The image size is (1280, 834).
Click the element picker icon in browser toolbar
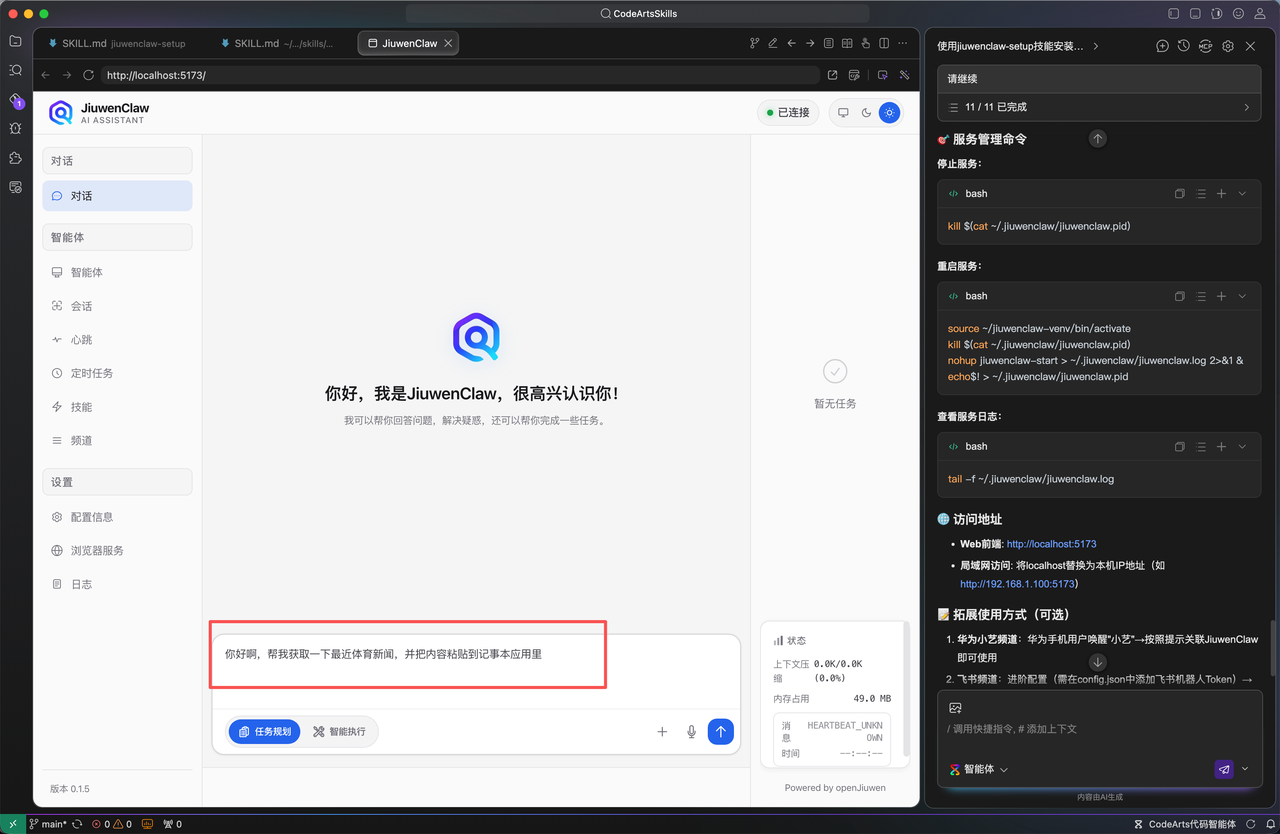882,75
